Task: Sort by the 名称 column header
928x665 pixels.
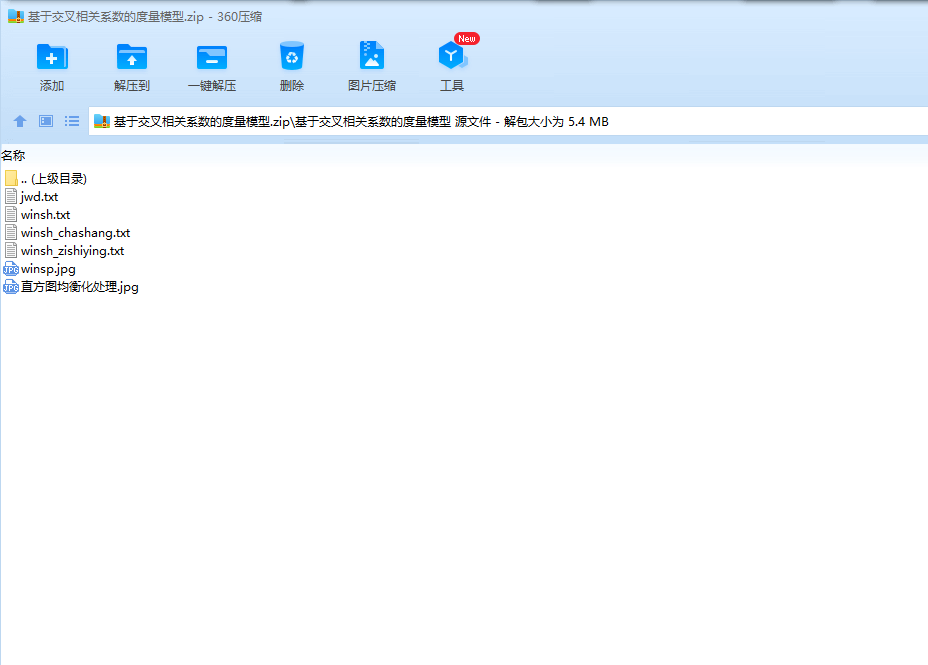Action: coord(13,156)
